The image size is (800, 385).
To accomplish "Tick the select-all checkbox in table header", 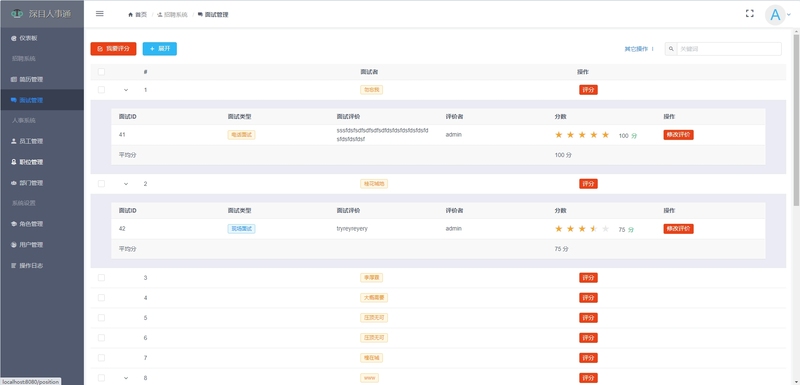I will click(x=101, y=72).
